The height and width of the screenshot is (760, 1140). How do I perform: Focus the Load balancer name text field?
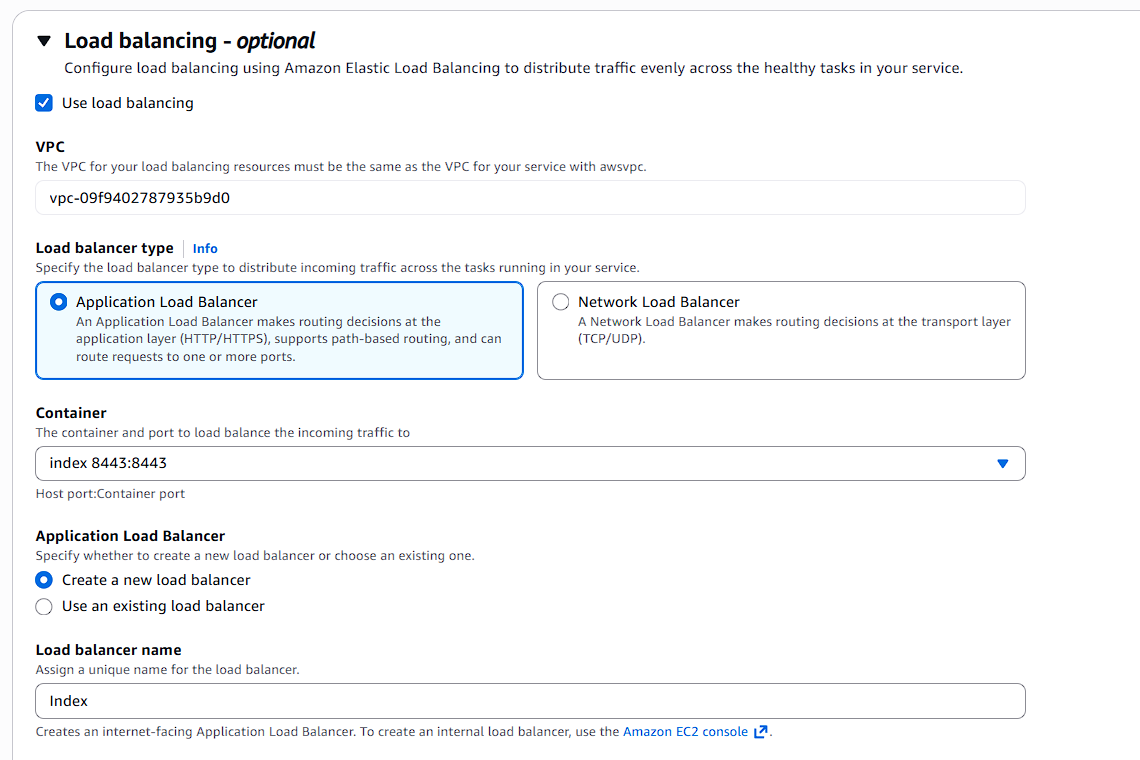pos(530,701)
